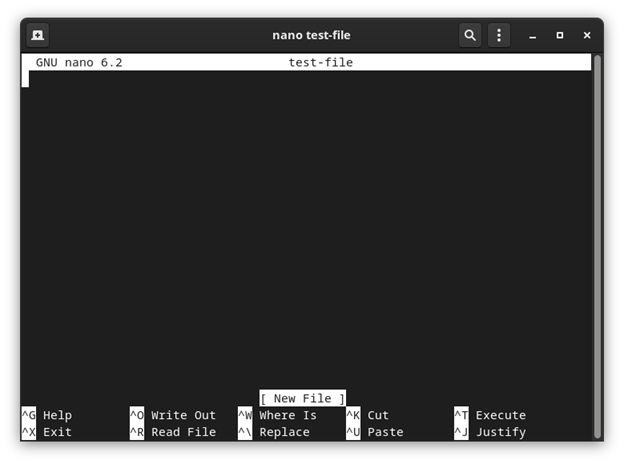This screenshot has width=624, height=464.
Task: Open the three-dot terminal menu
Action: tap(499, 35)
